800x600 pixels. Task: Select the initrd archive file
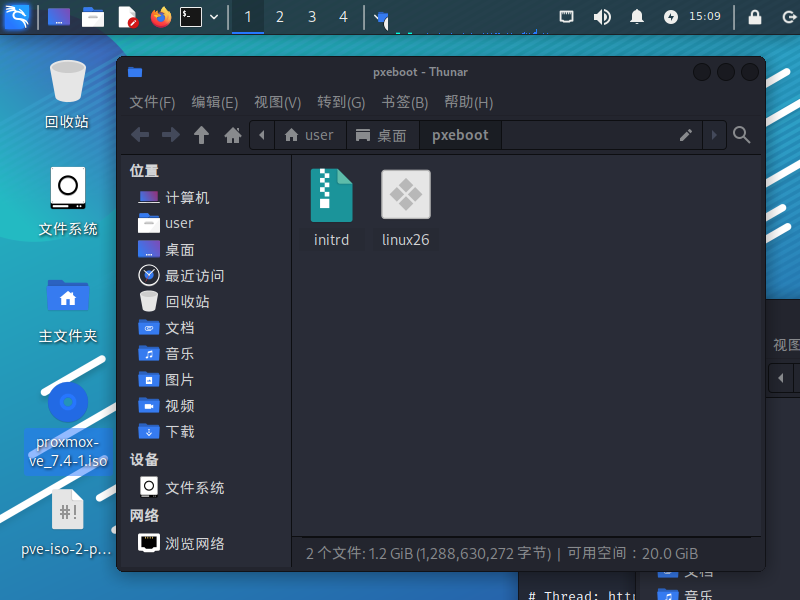[x=331, y=207]
